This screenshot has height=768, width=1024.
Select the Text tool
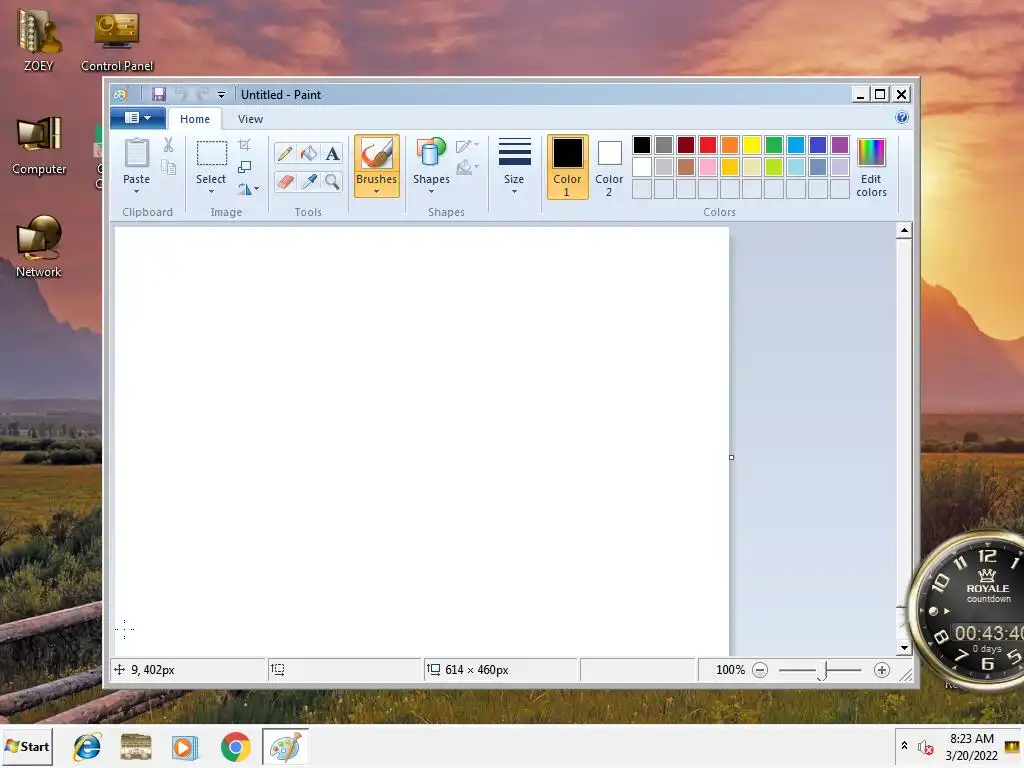[332, 153]
